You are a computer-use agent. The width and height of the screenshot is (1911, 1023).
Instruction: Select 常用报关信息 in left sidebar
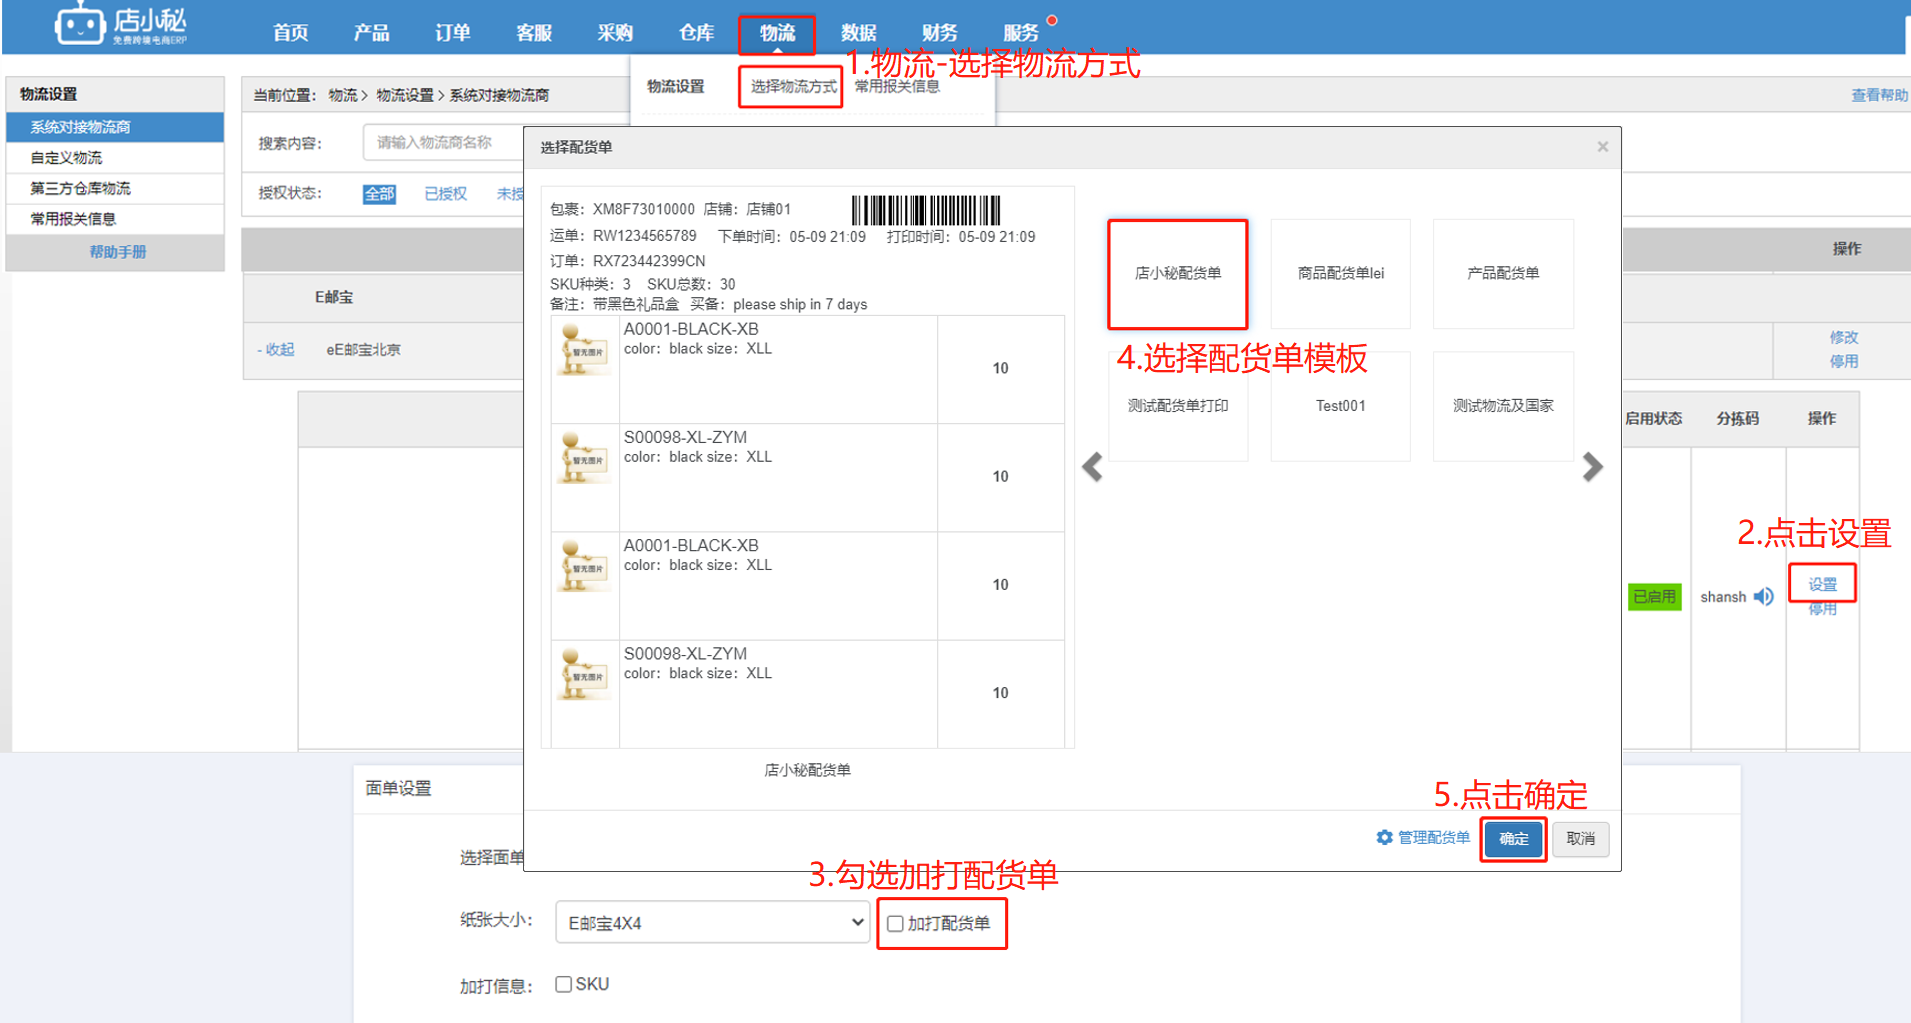coord(115,219)
